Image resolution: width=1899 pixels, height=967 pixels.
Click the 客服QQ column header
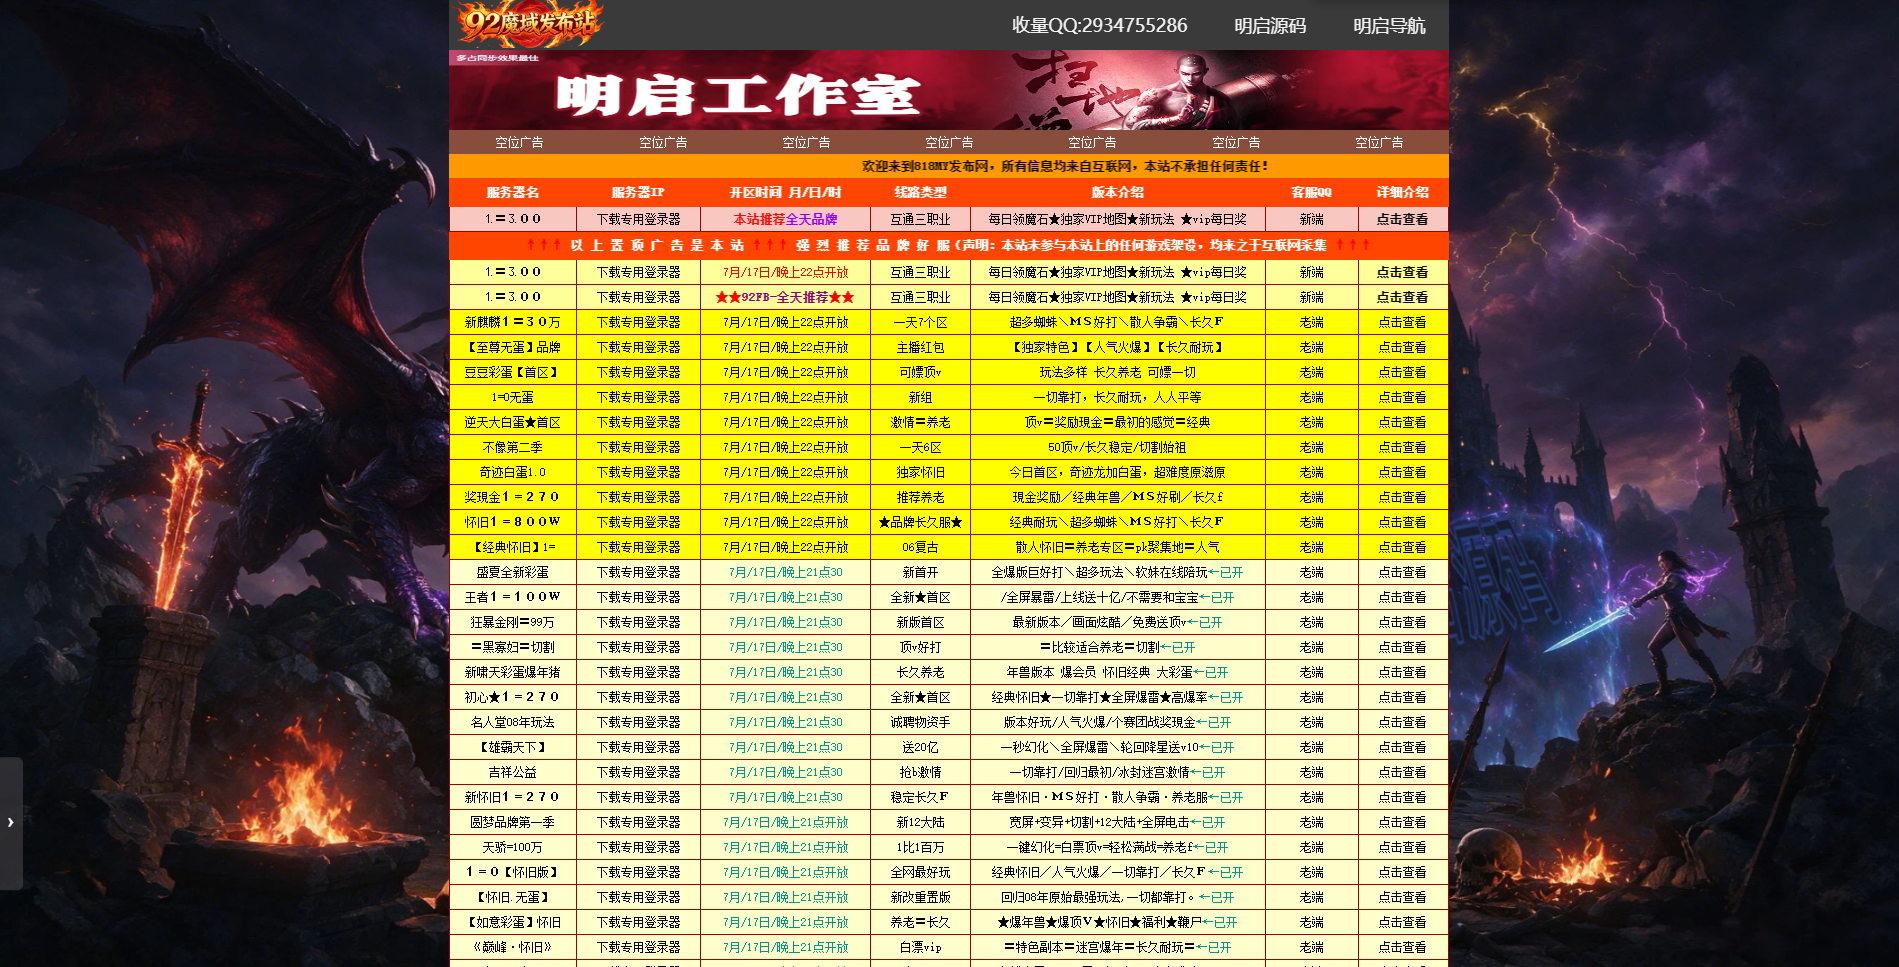pyautogui.click(x=1311, y=192)
